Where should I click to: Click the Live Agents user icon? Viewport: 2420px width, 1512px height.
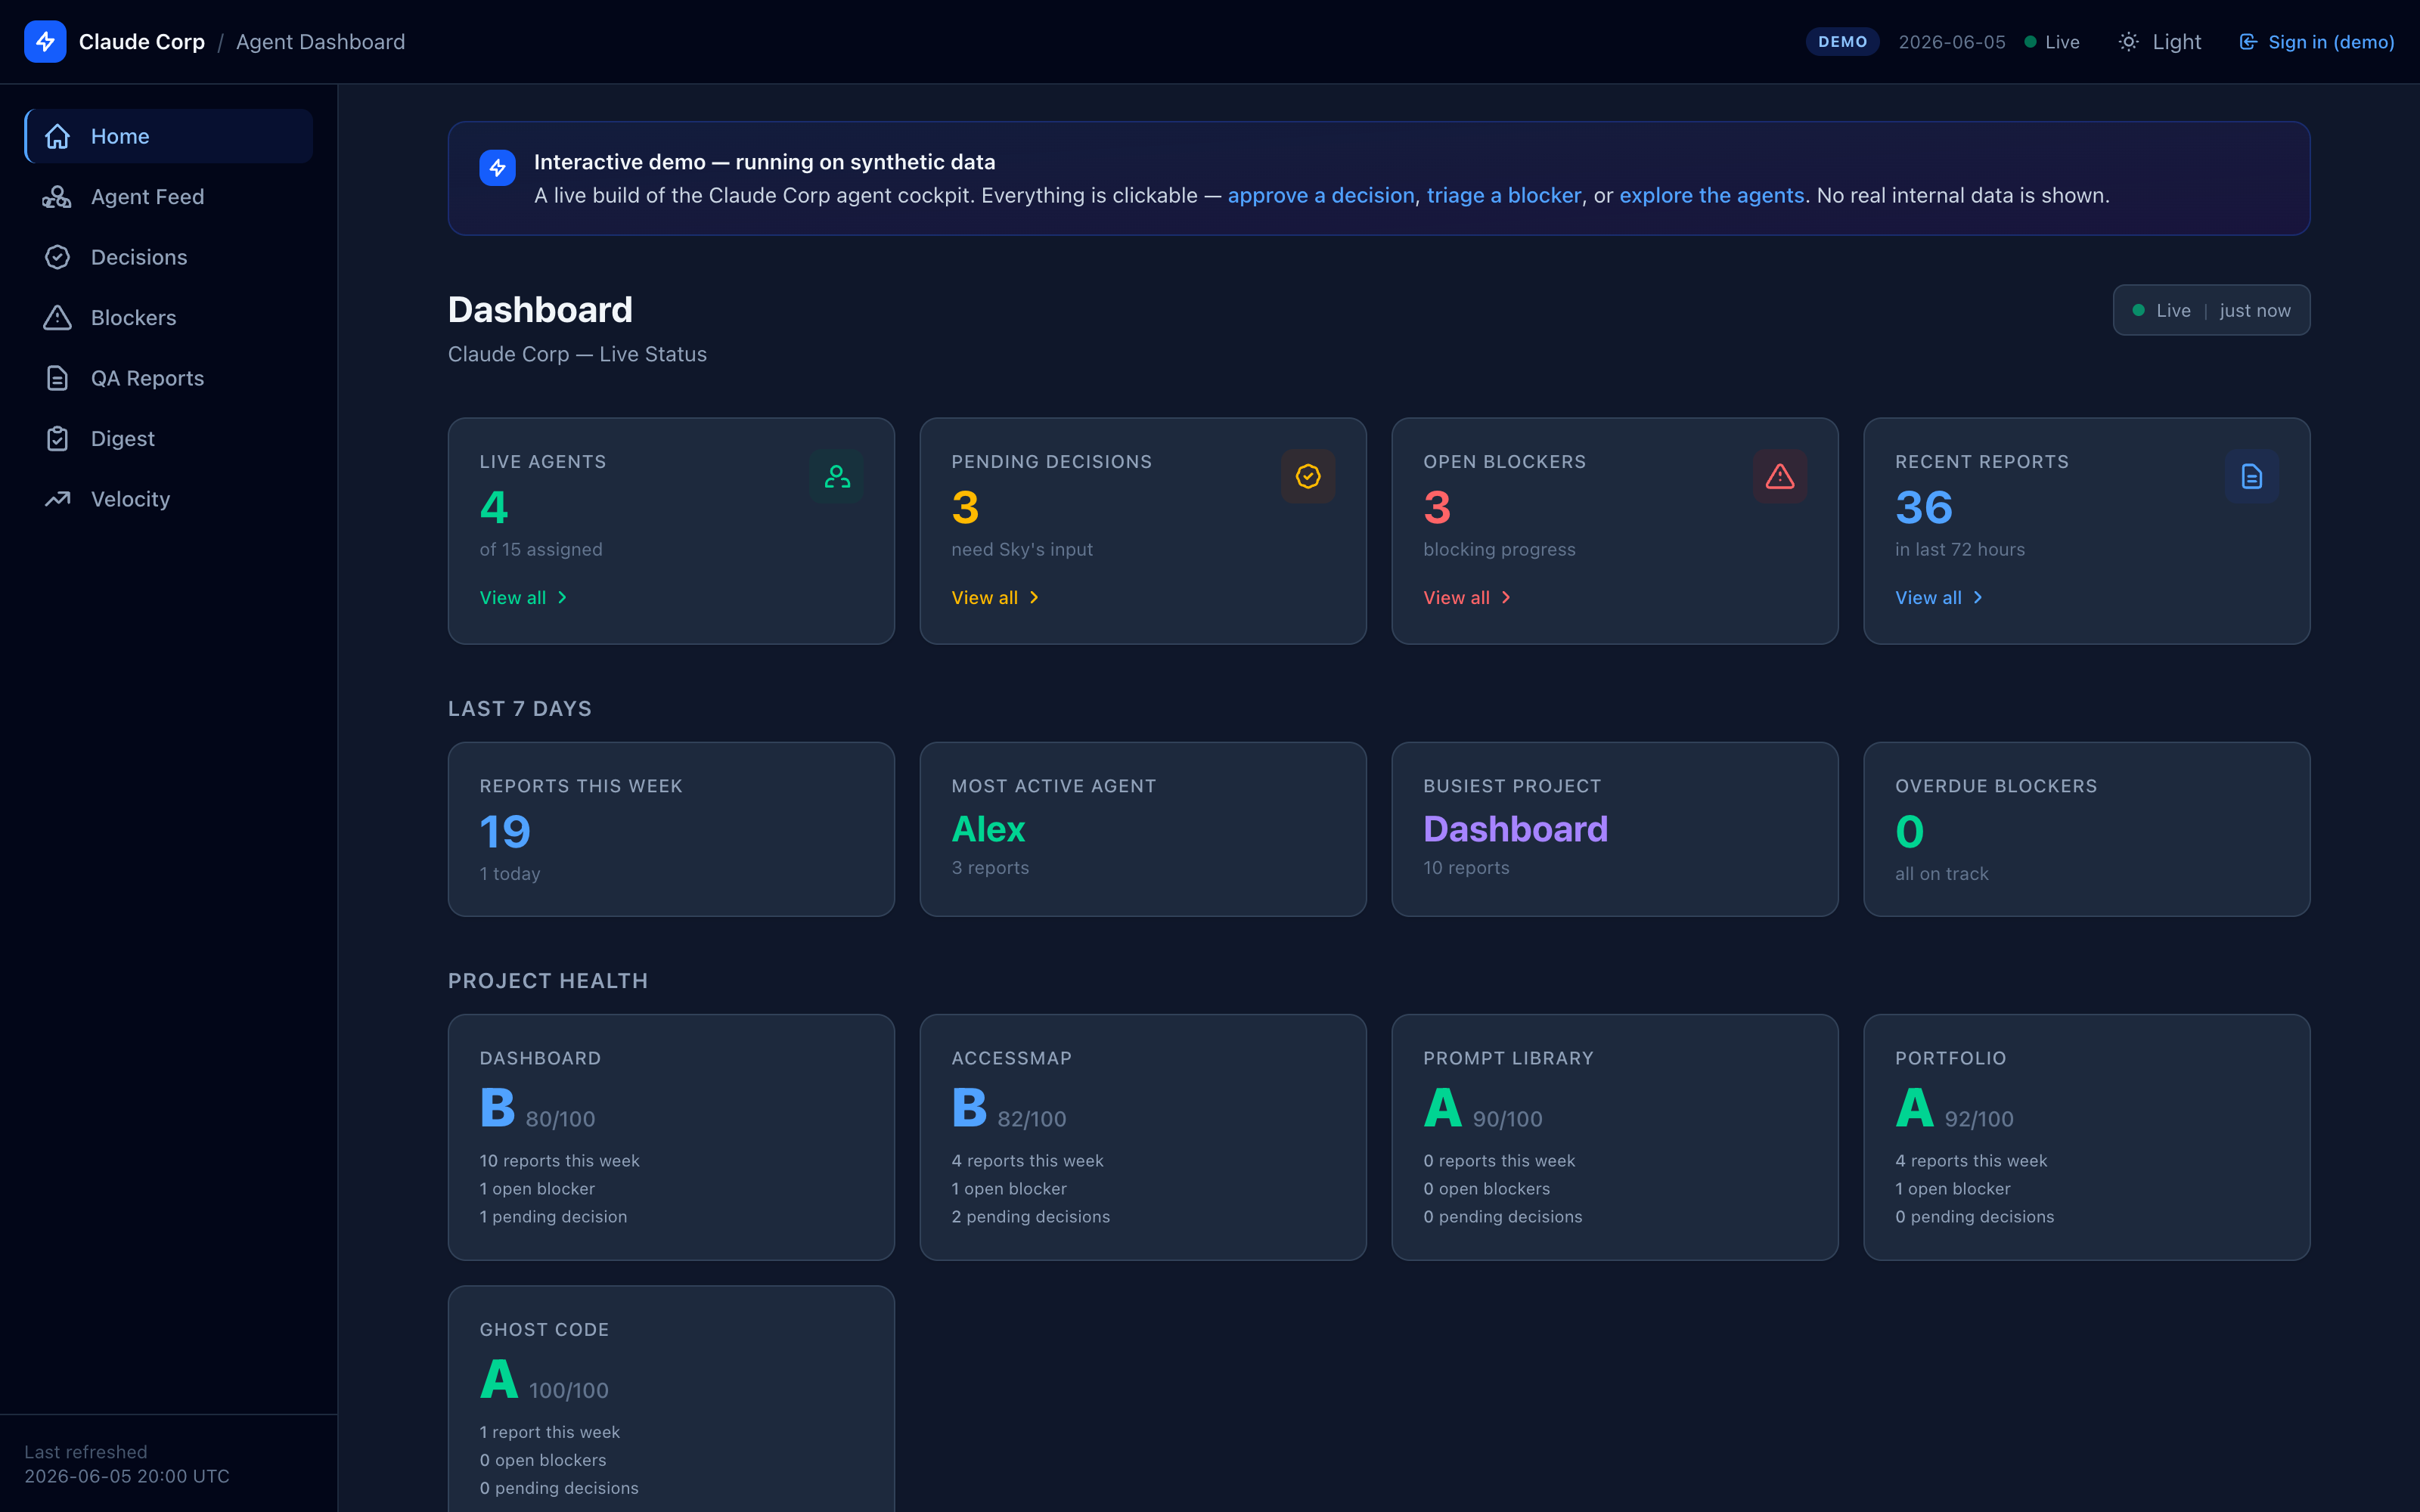click(837, 477)
